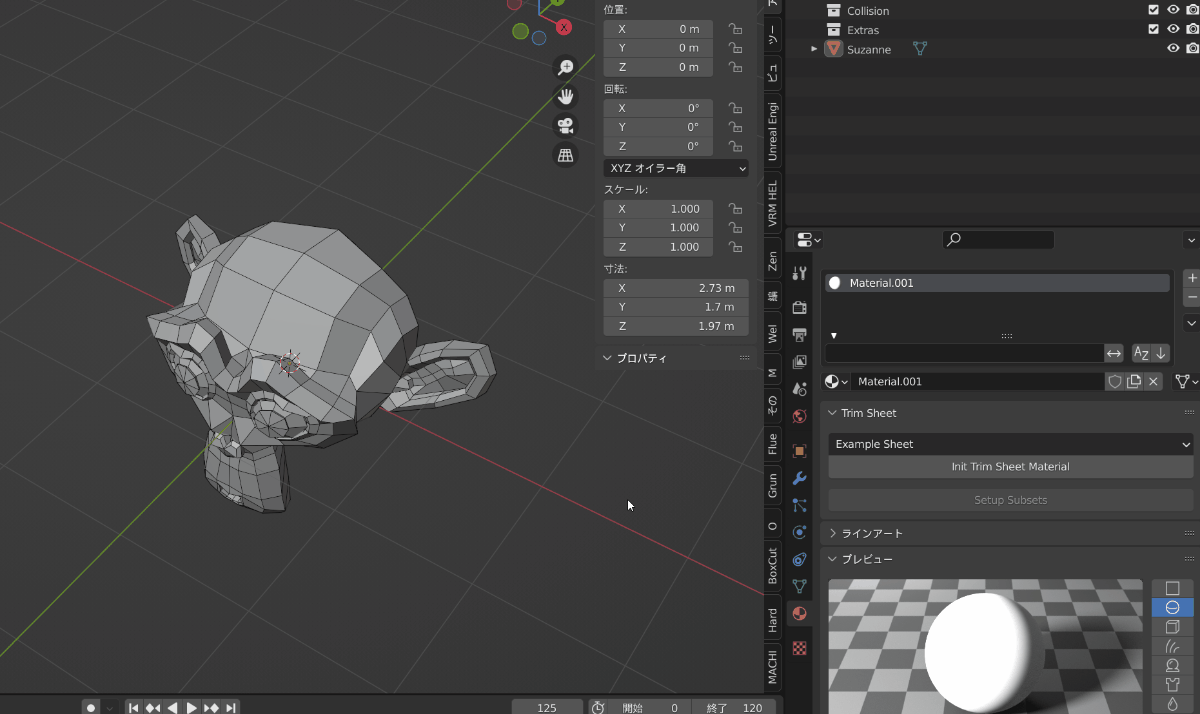Toggle the X location lock
The height and width of the screenshot is (714, 1200).
click(x=735, y=29)
